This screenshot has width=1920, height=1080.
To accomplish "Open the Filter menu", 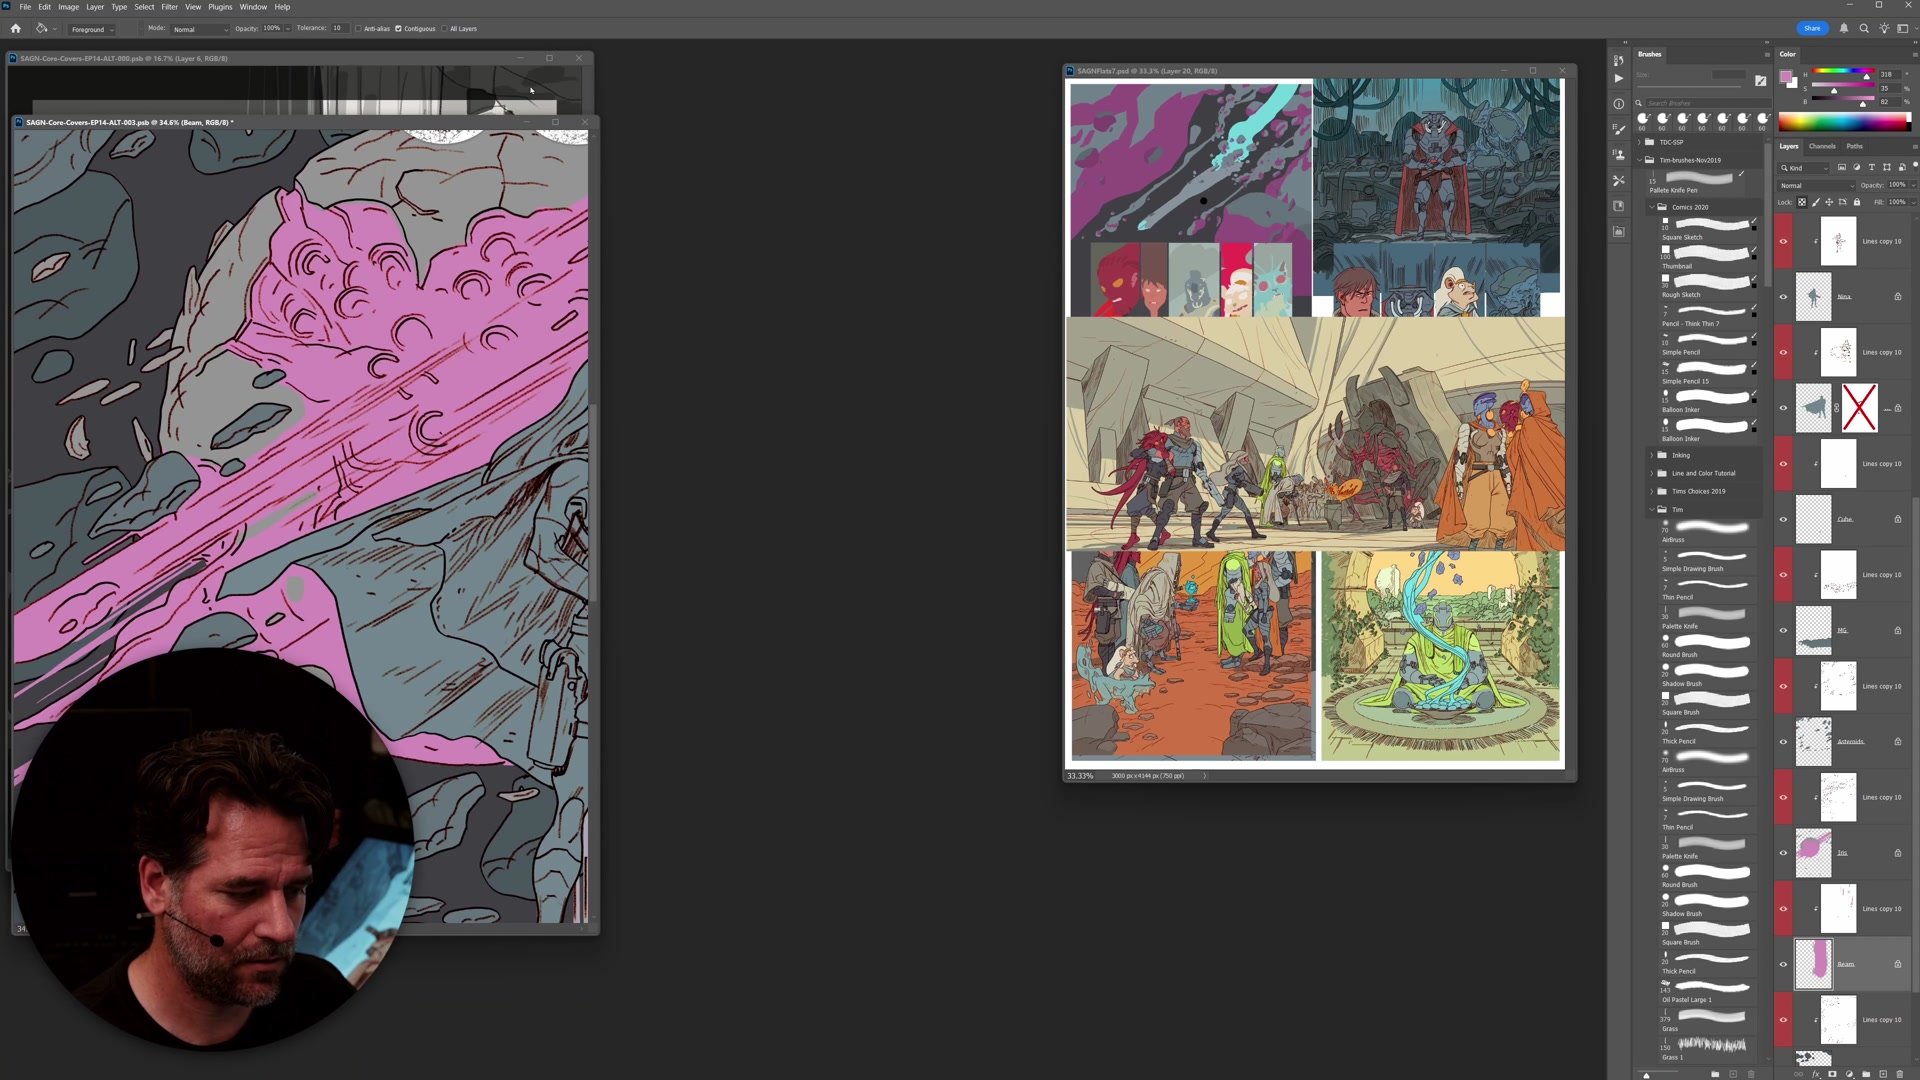I will pyautogui.click(x=169, y=7).
